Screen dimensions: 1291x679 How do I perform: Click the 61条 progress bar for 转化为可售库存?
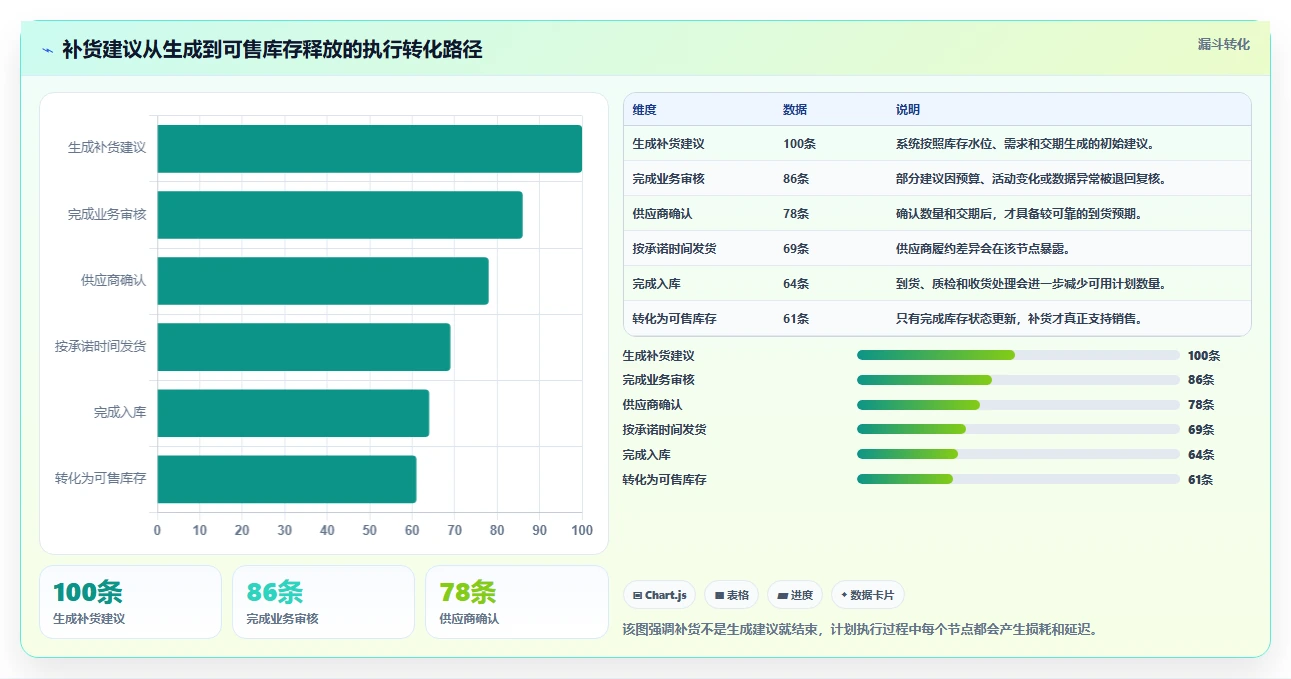1018,479
